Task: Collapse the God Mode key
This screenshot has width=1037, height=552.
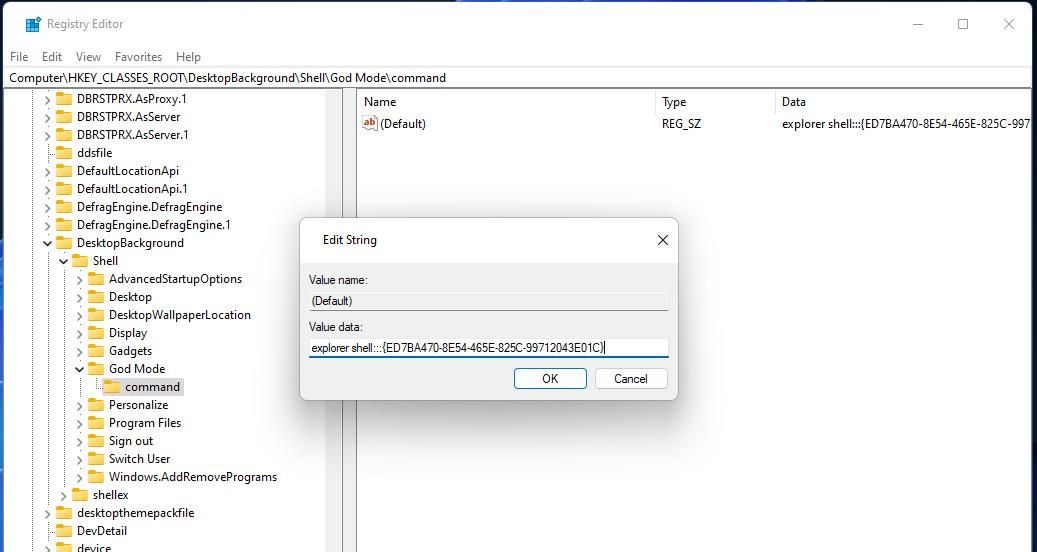Action: (x=79, y=369)
